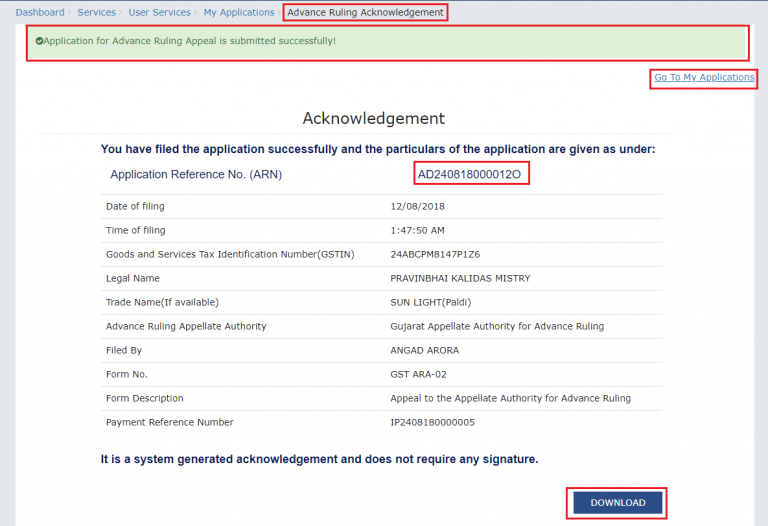Click the trade name SUN LIGHT(Paldi)
The image size is (768, 526).
coord(431,302)
